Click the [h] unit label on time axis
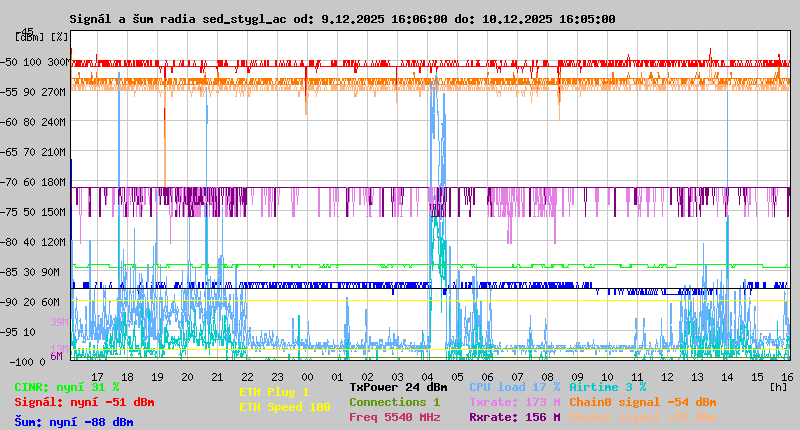800x430 pixels. (x=778, y=386)
